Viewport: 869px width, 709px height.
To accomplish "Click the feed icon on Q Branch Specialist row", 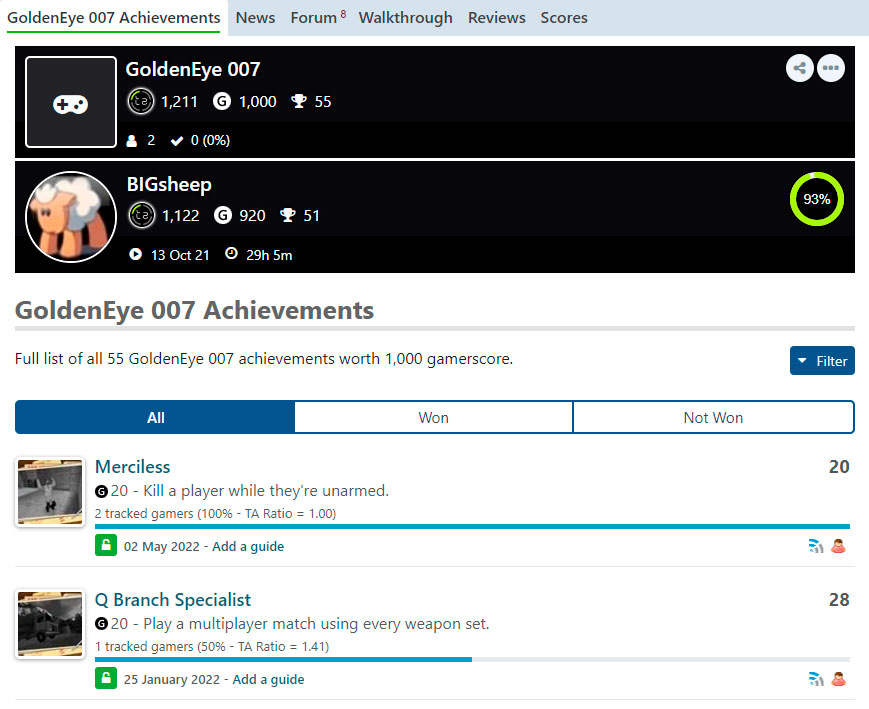I will click(x=816, y=679).
